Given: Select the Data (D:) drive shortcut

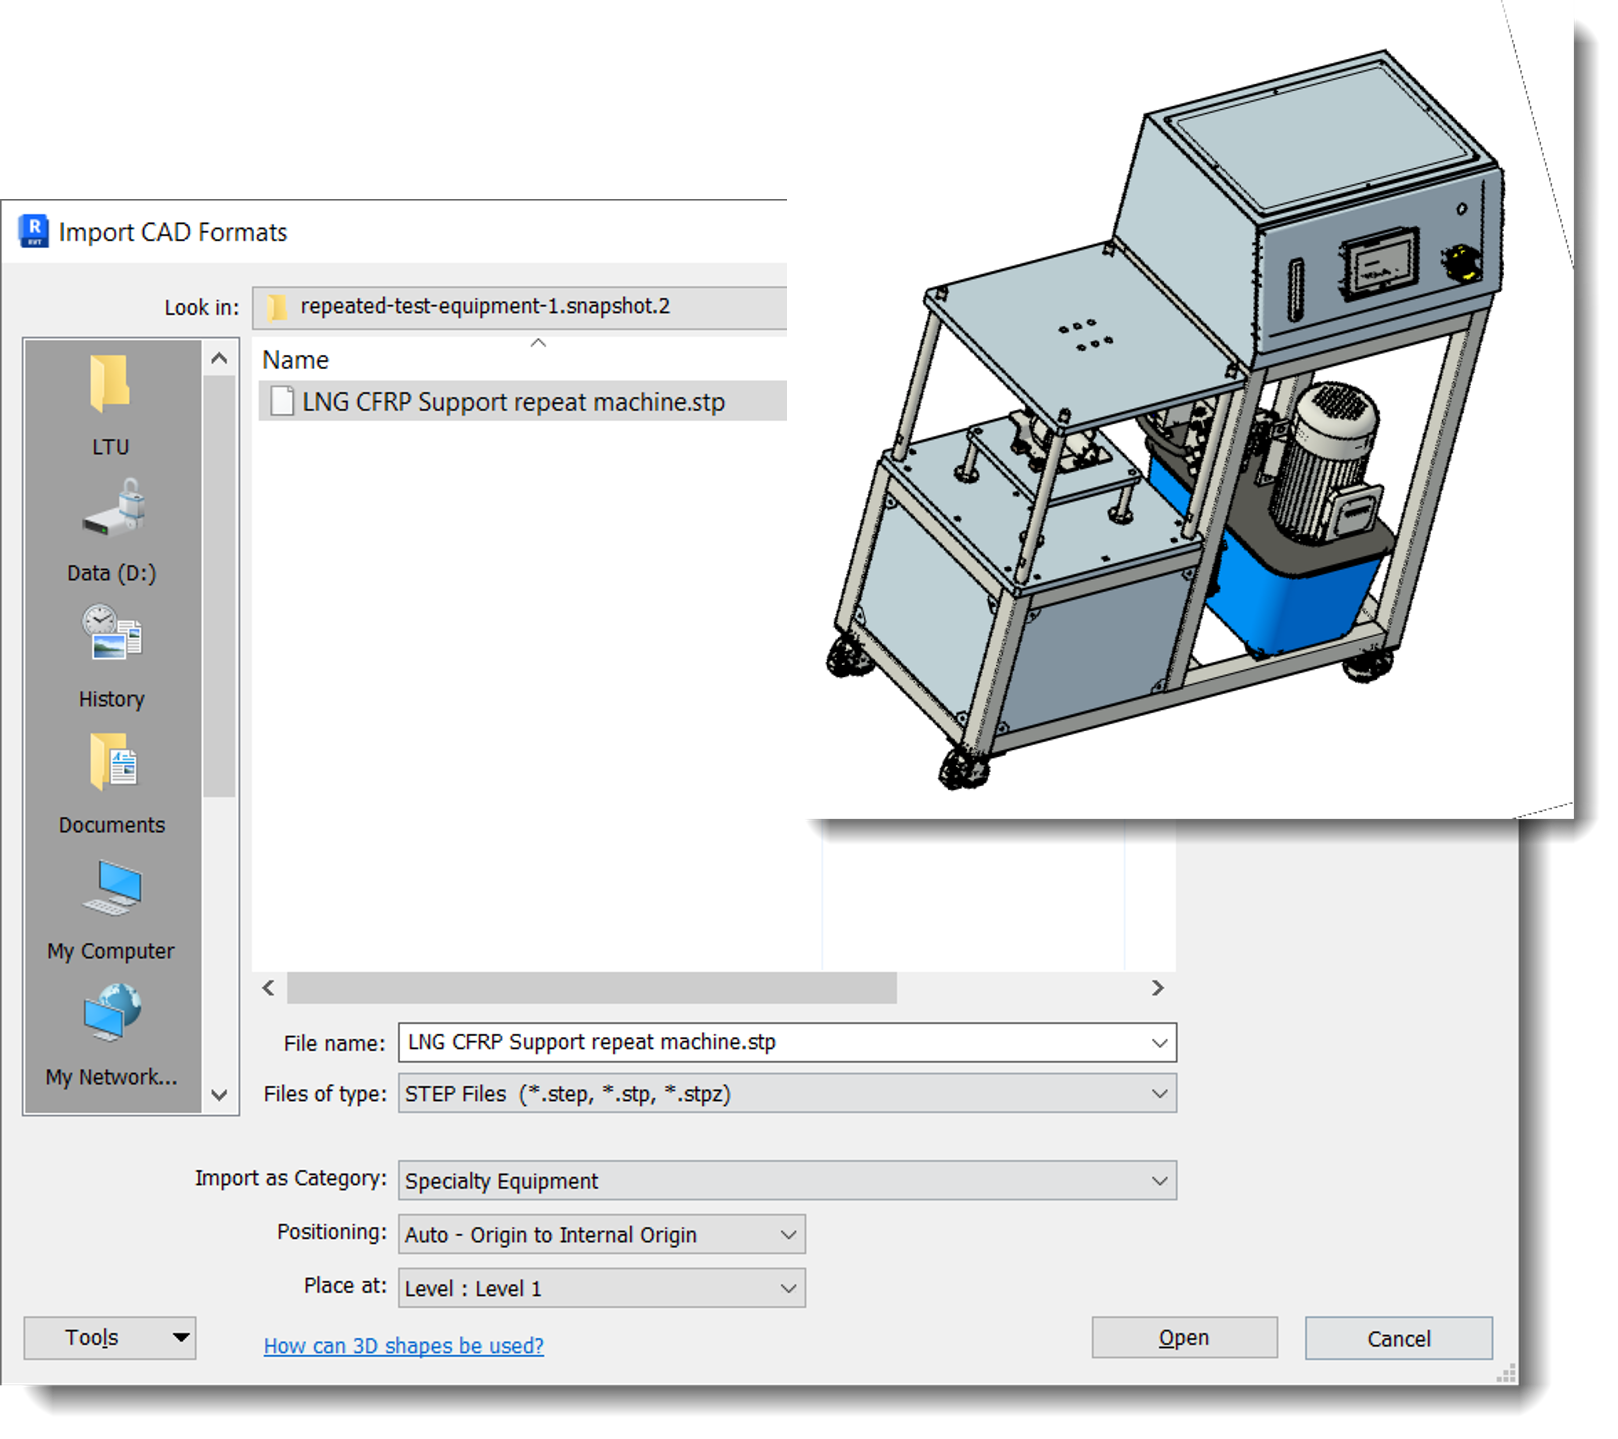Looking at the screenshot, I should click(111, 530).
